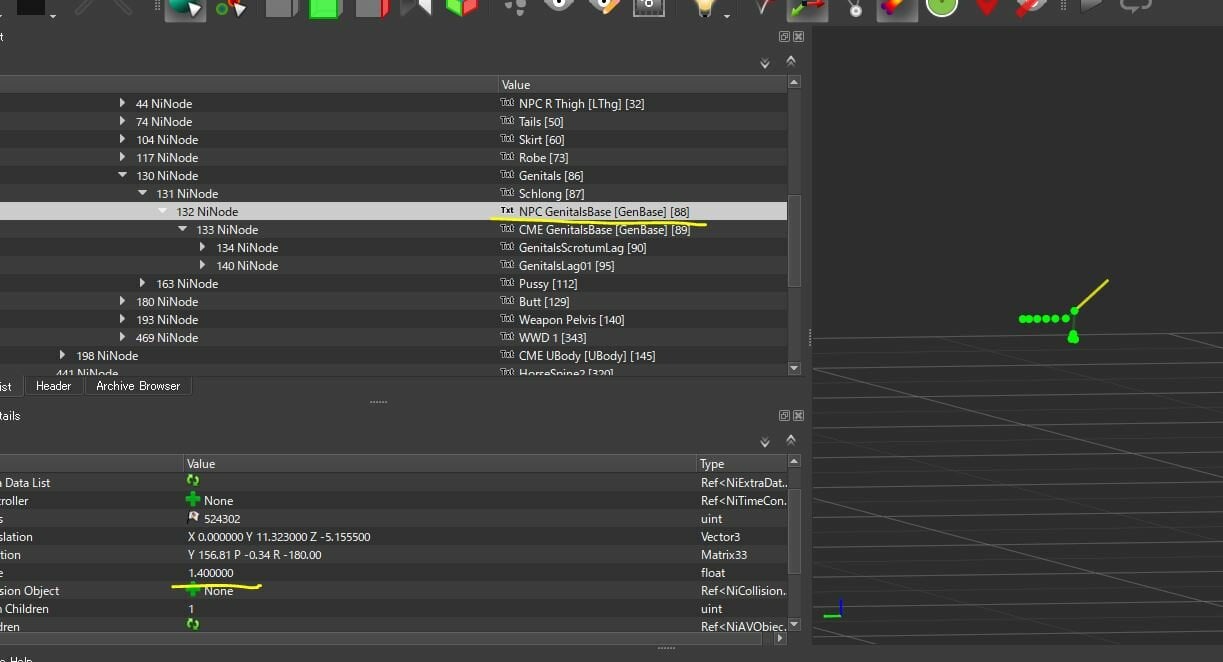Switch to the Header tab
The image size is (1223, 662).
(x=54, y=386)
